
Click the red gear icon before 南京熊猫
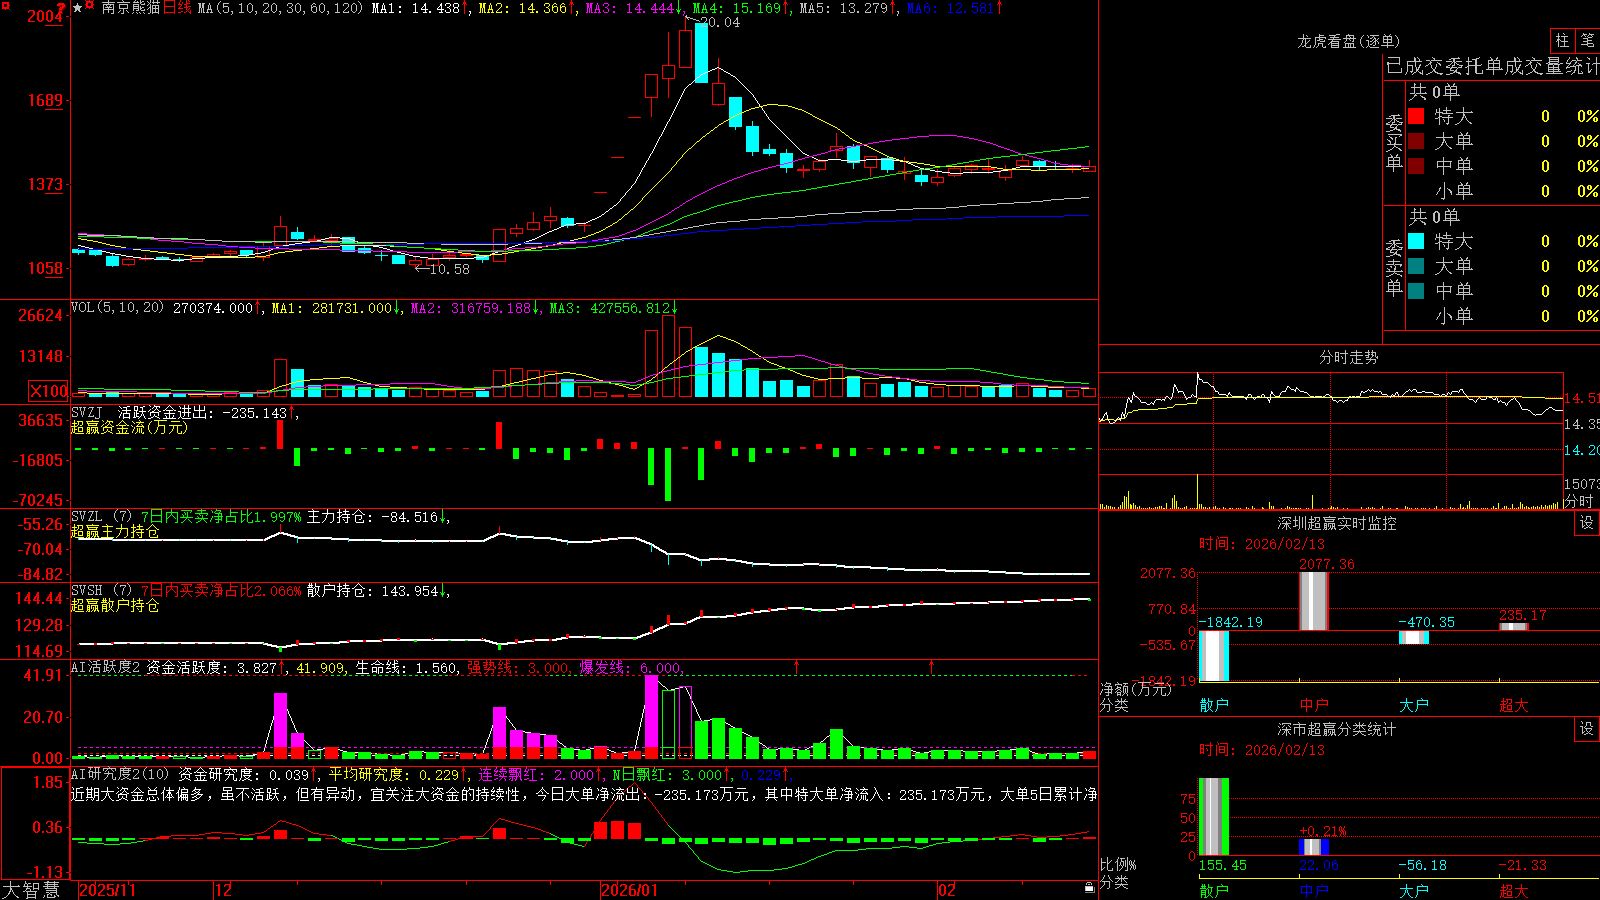89,4
